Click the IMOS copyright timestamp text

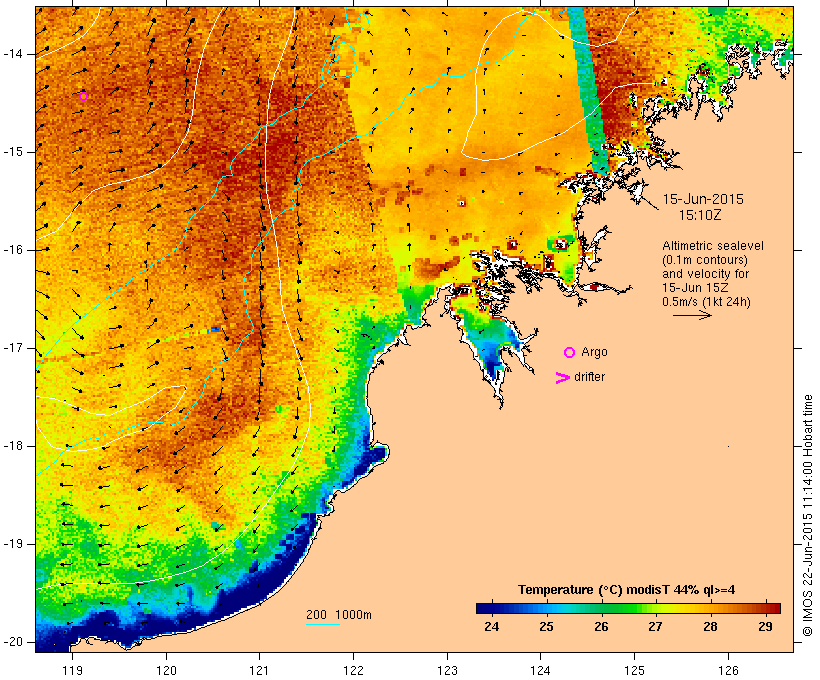[807, 515]
